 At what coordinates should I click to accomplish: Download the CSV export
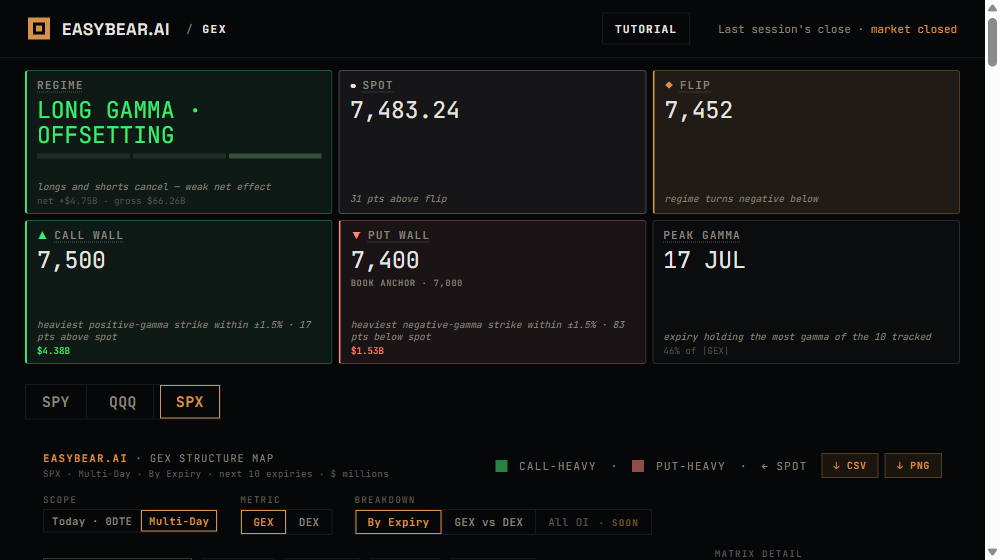tap(849, 466)
